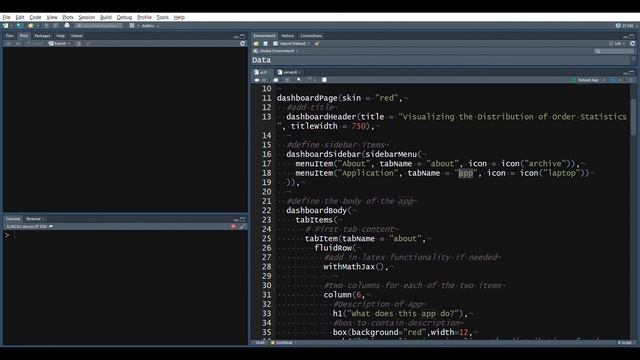Switch to the Terminal tab

33,219
